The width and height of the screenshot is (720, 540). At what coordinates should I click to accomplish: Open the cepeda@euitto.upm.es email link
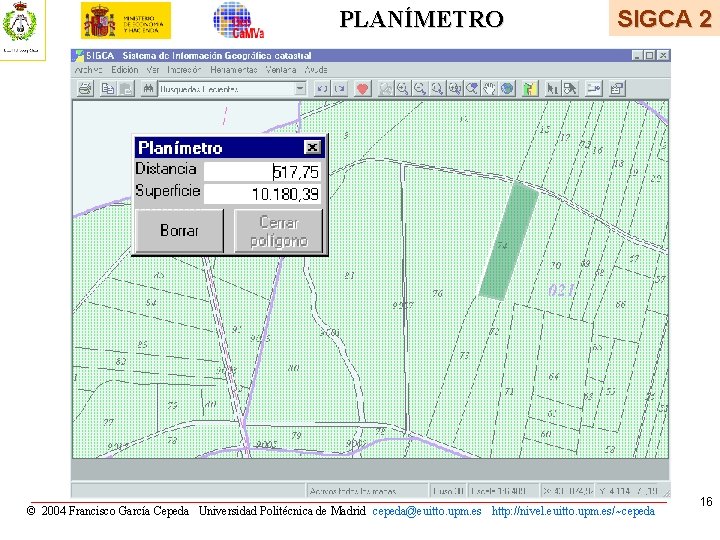[427, 511]
